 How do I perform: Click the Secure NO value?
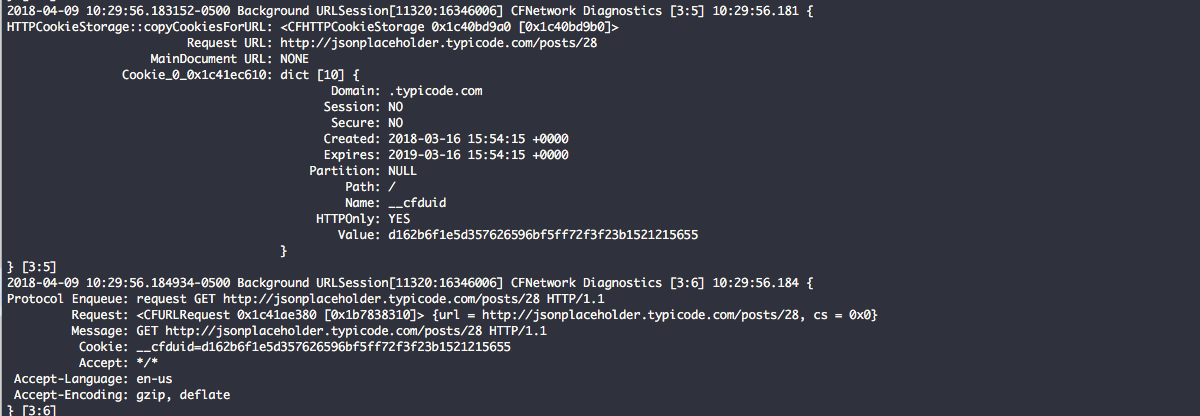(x=396, y=123)
